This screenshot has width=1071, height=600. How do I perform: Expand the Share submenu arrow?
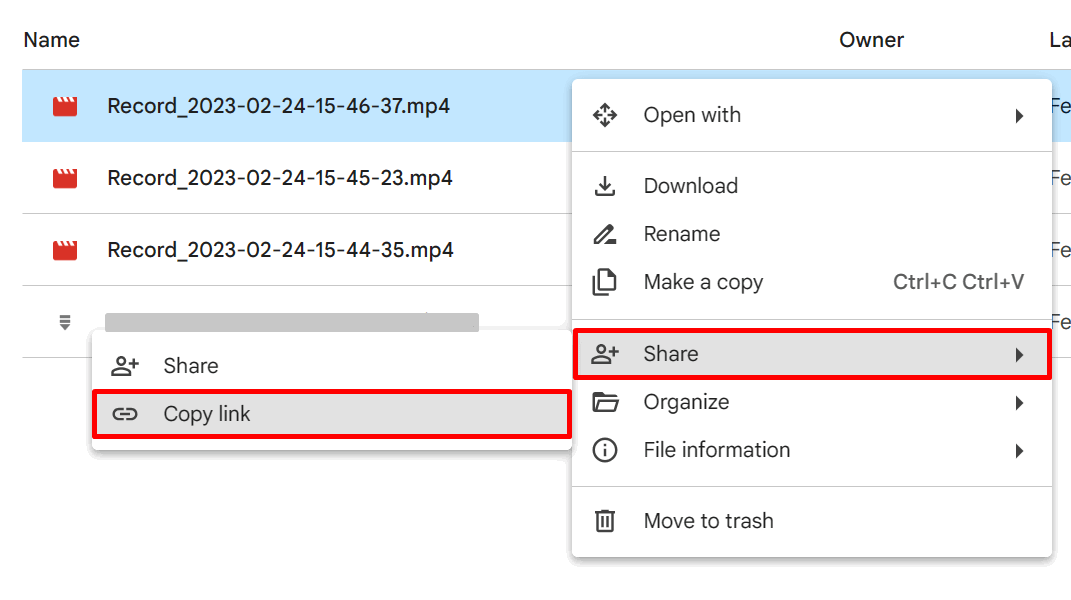[1021, 353]
